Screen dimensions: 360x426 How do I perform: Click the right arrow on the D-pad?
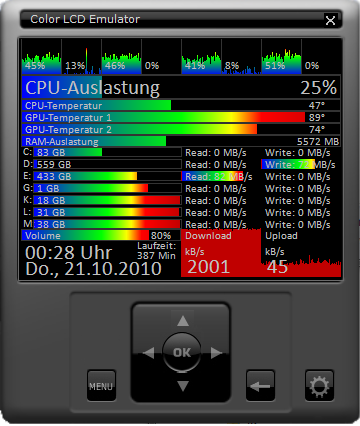pyautogui.click(x=216, y=353)
